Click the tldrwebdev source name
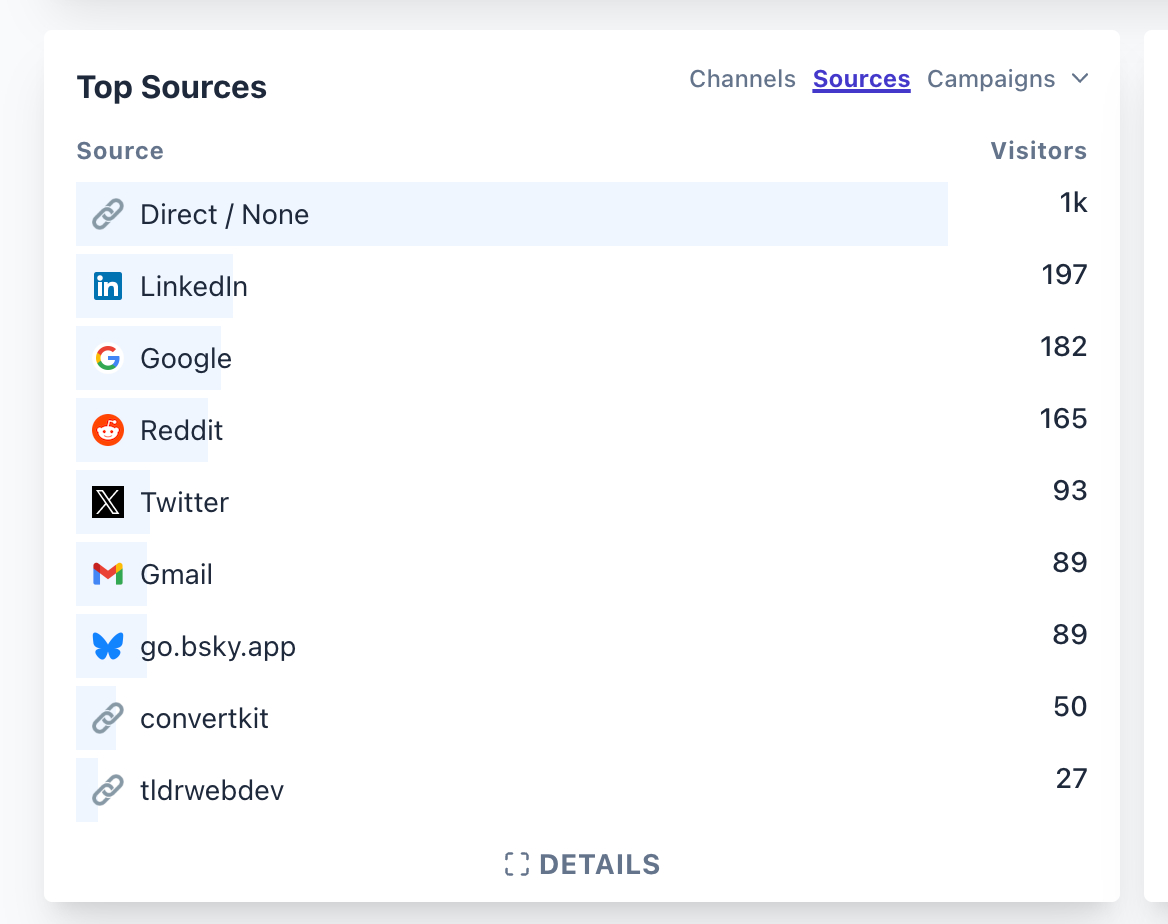 click(212, 791)
